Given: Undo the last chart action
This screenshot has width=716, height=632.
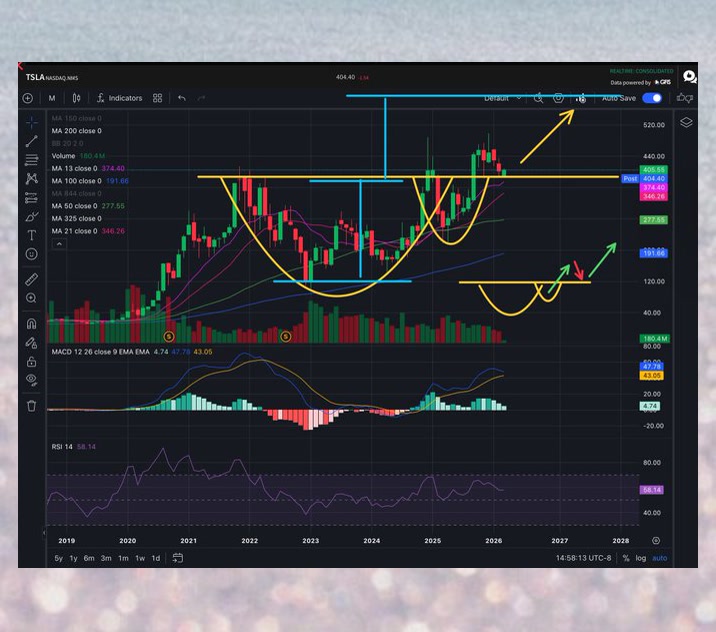Looking at the screenshot, I should (x=182, y=98).
